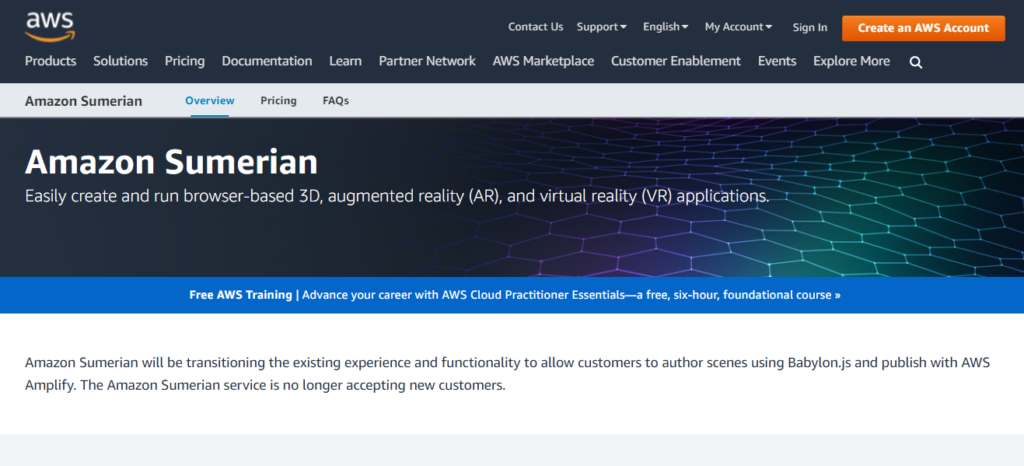Open the Explore More menu
This screenshot has width=1024, height=466.
click(852, 61)
